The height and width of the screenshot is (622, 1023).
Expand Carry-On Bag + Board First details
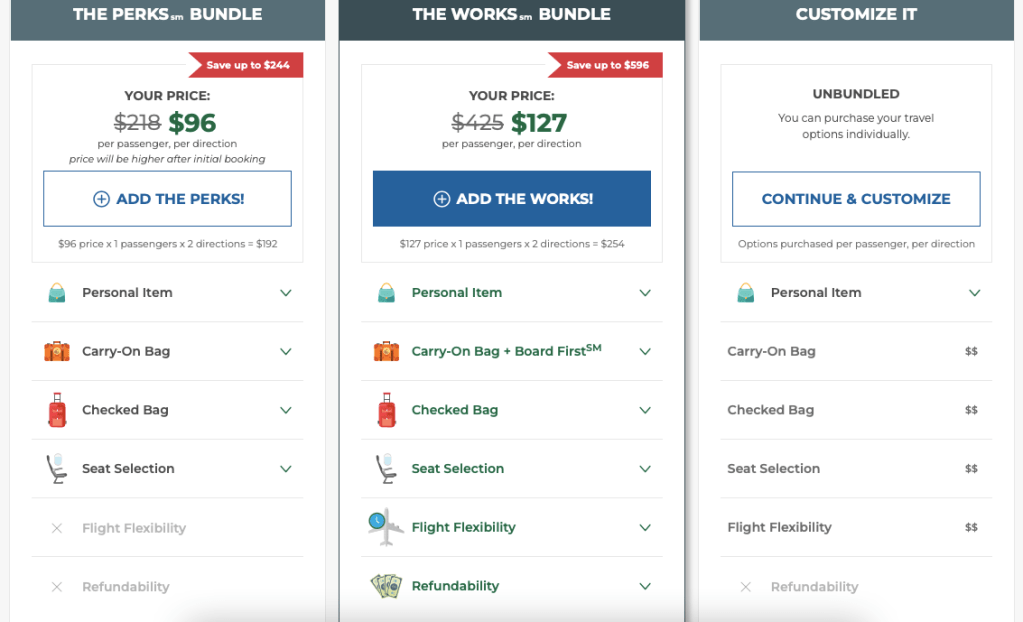645,352
